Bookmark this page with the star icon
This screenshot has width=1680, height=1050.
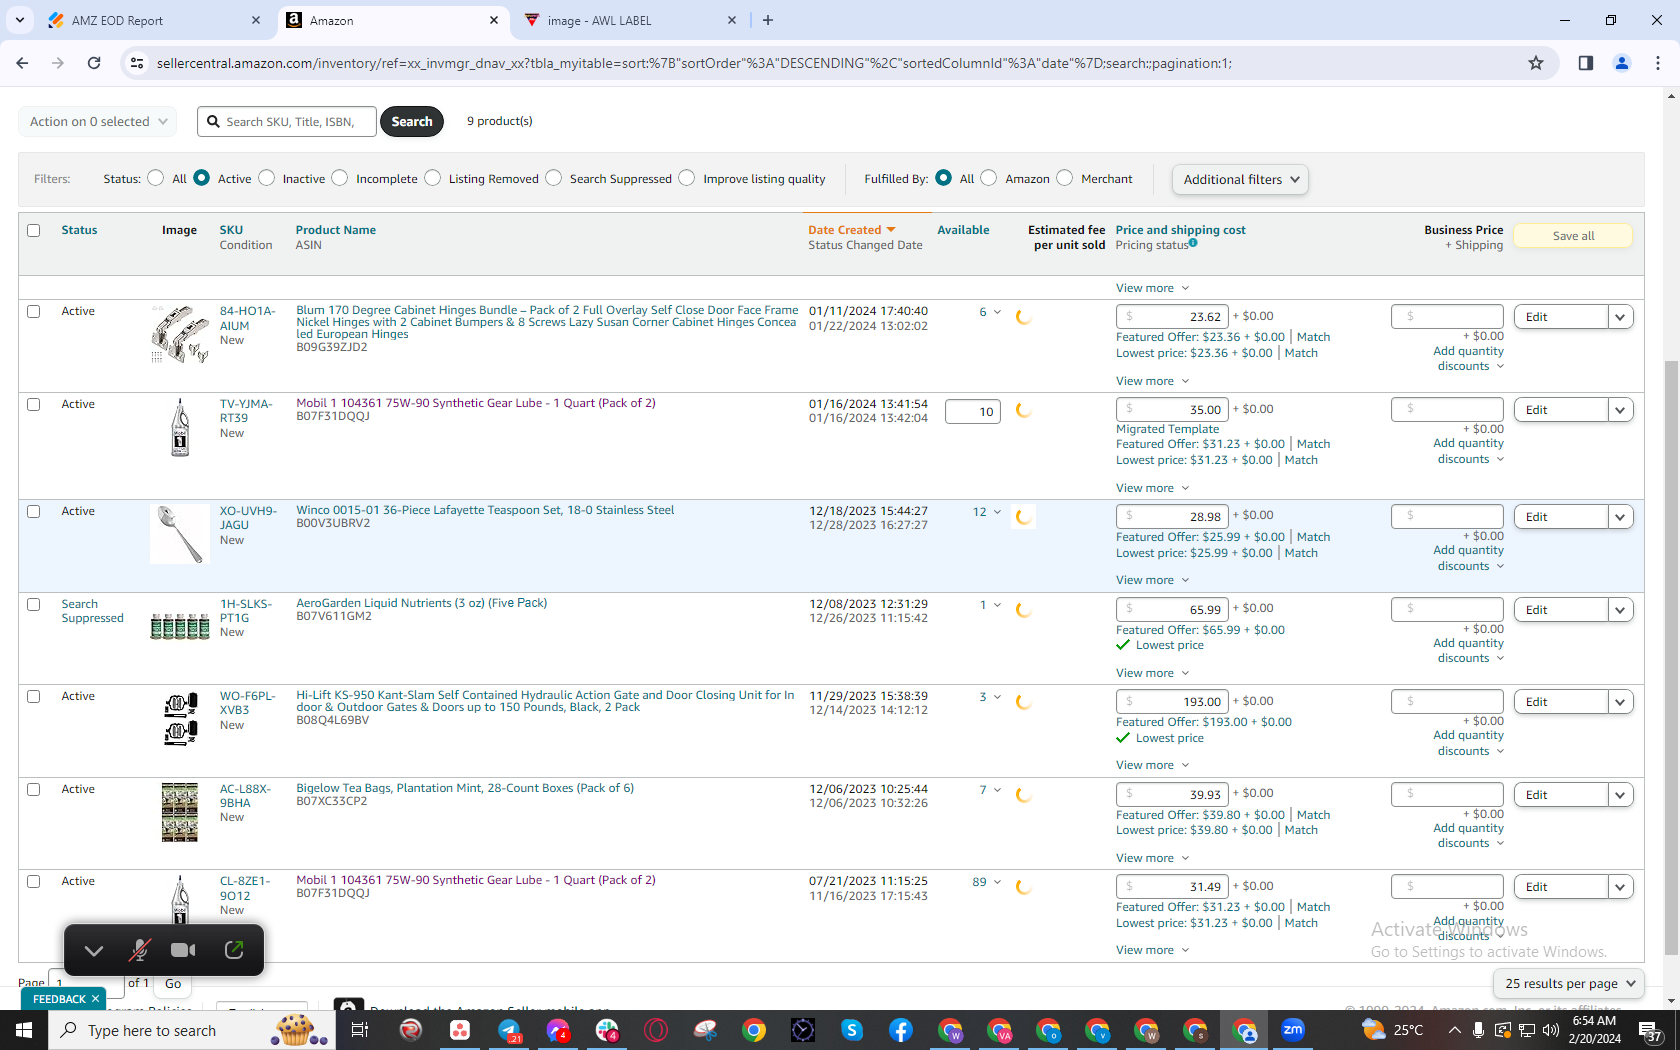click(x=1536, y=63)
